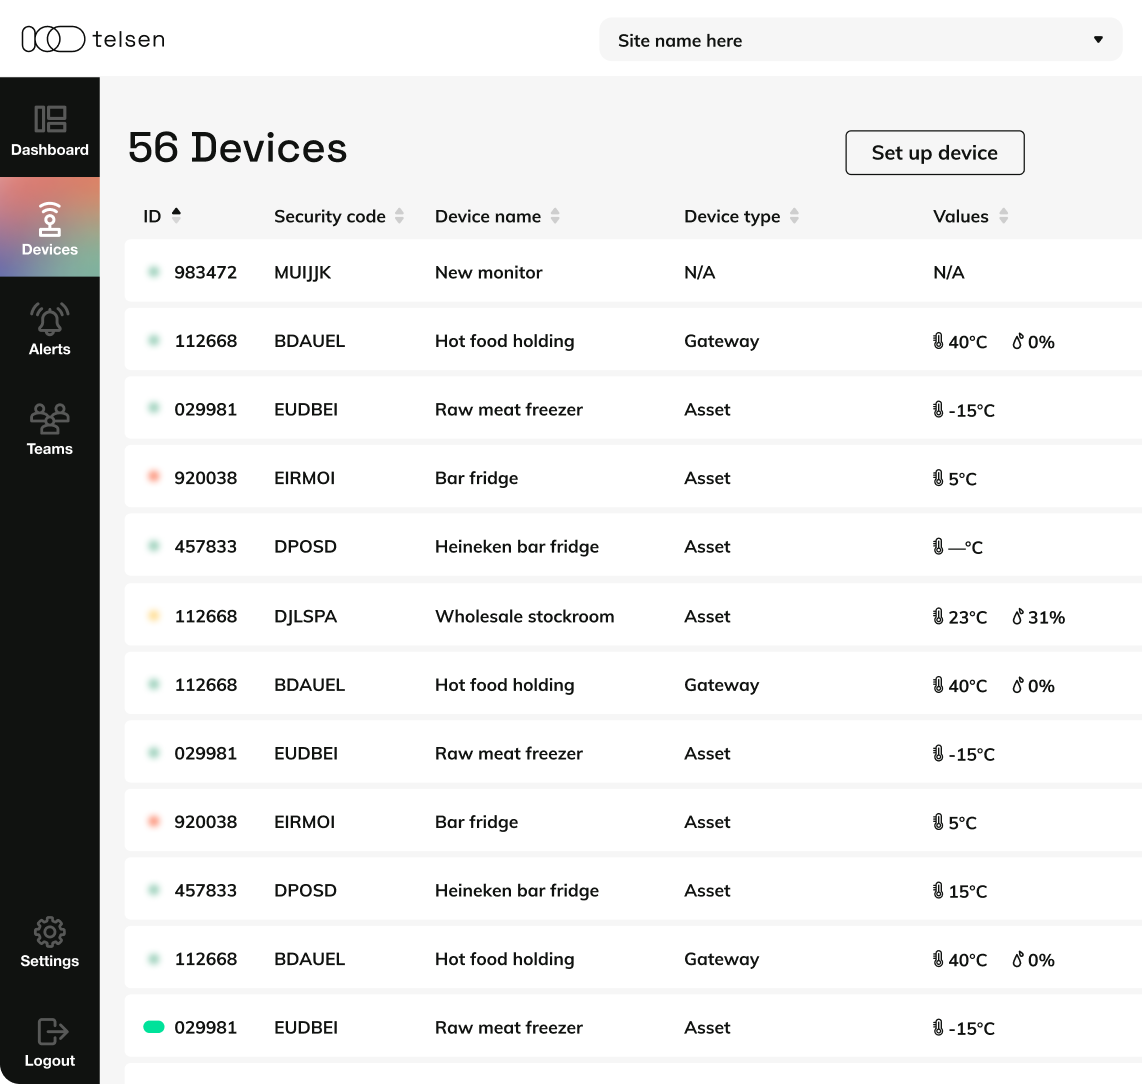Switch to the Alerts section
The width and height of the screenshot is (1142, 1084).
(50, 330)
